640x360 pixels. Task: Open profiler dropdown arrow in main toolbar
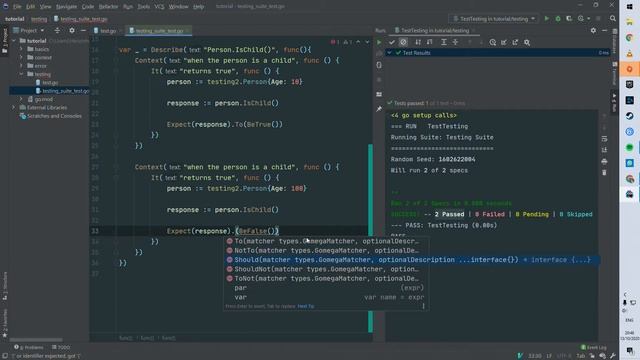click(588, 19)
